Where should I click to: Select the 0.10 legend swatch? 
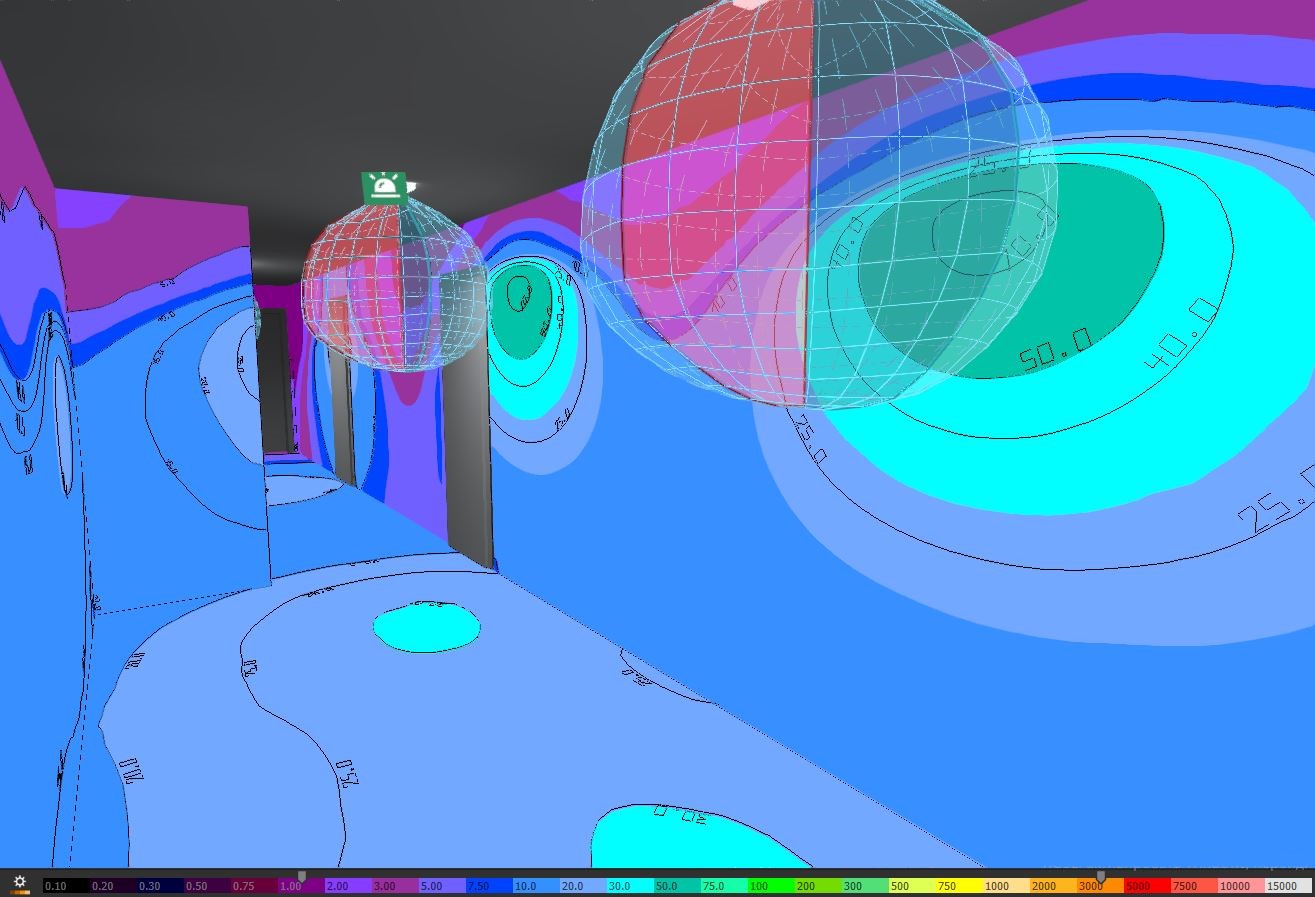pos(66,886)
